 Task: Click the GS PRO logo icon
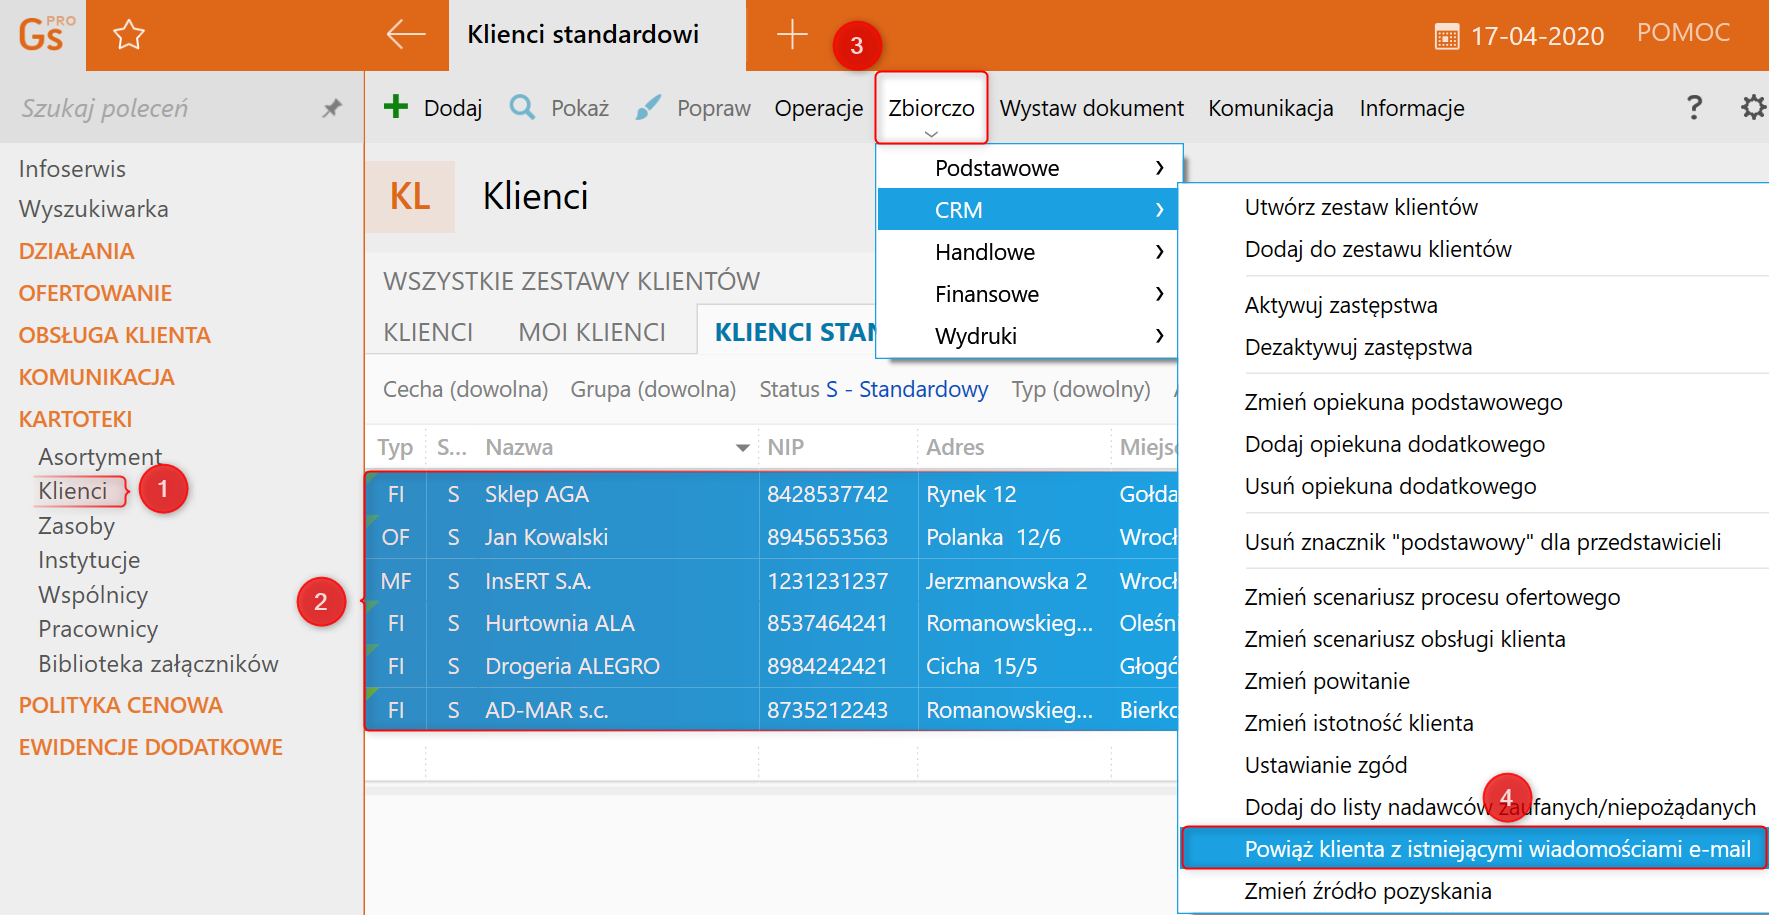point(46,34)
